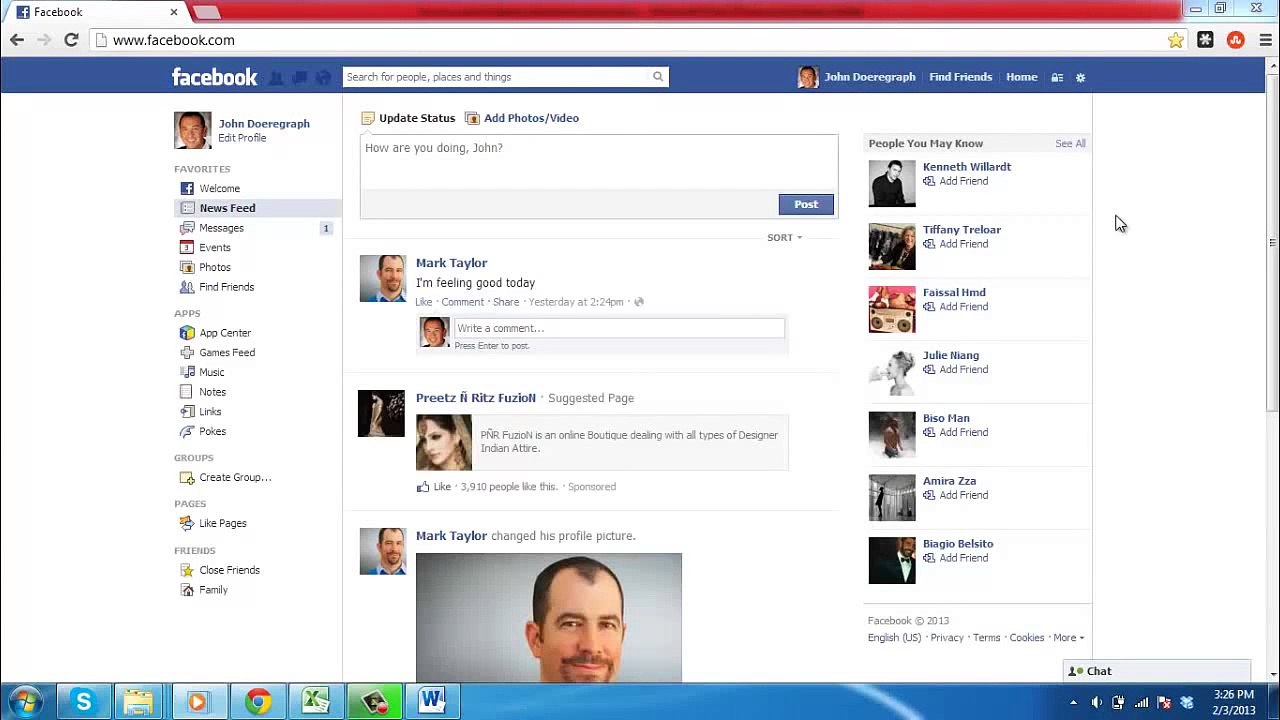1280x720 pixels.
Task: Open the Chat bar
Action: pyautogui.click(x=1158, y=671)
